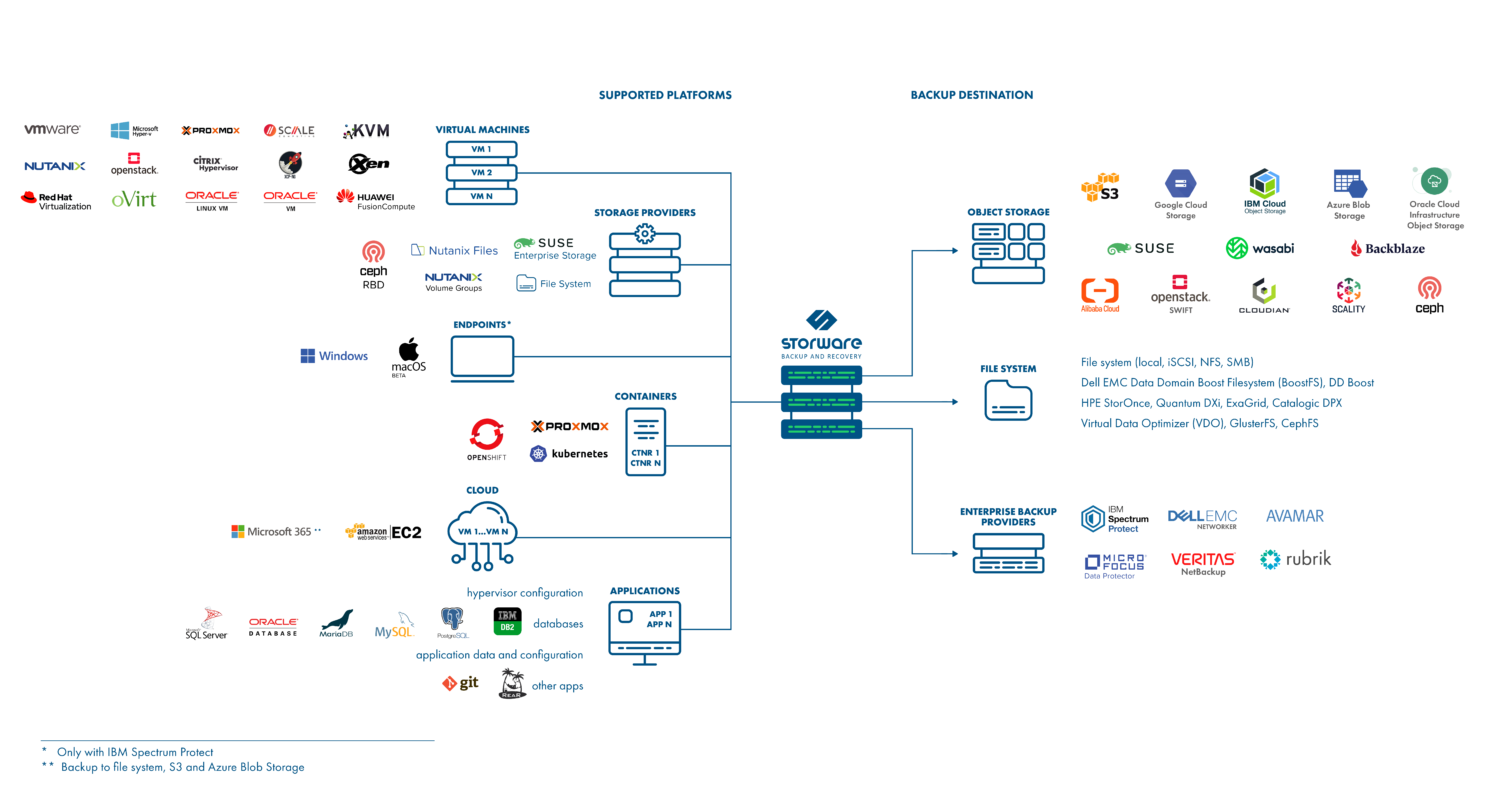The image size is (1486, 800).
Task: Select the Amazon S3 object storage icon
Action: 1098,187
